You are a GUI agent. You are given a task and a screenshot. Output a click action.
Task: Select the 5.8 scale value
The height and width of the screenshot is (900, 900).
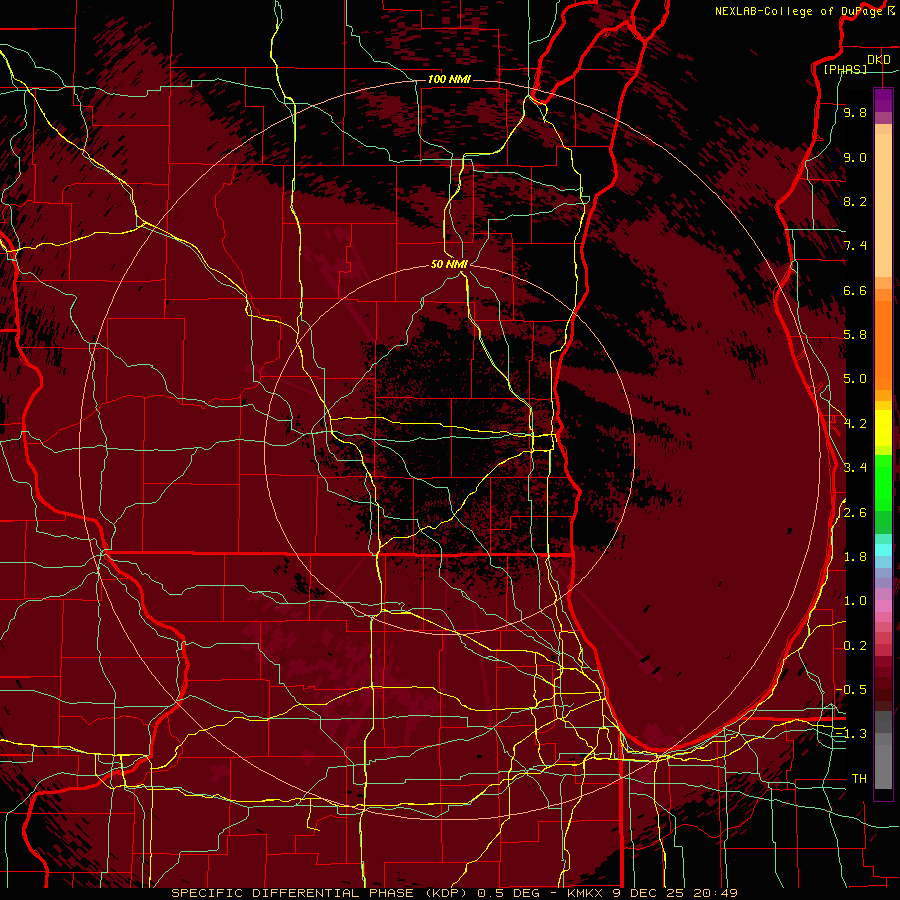pyautogui.click(x=855, y=335)
